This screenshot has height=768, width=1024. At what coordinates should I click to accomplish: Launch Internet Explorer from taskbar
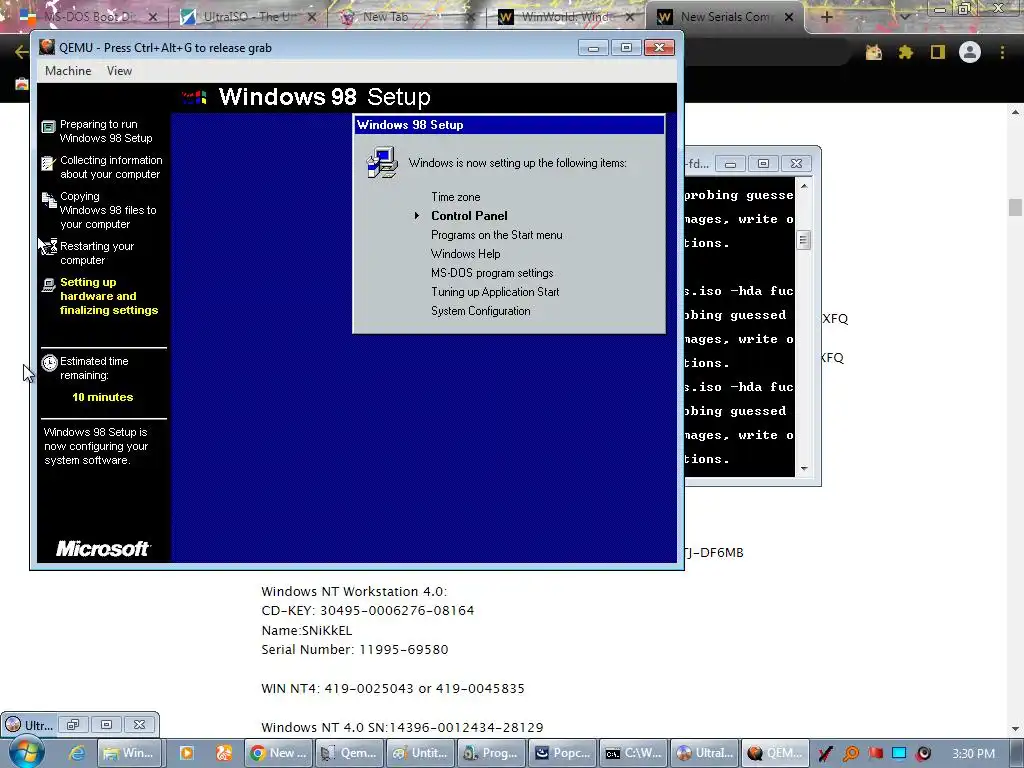pos(76,753)
